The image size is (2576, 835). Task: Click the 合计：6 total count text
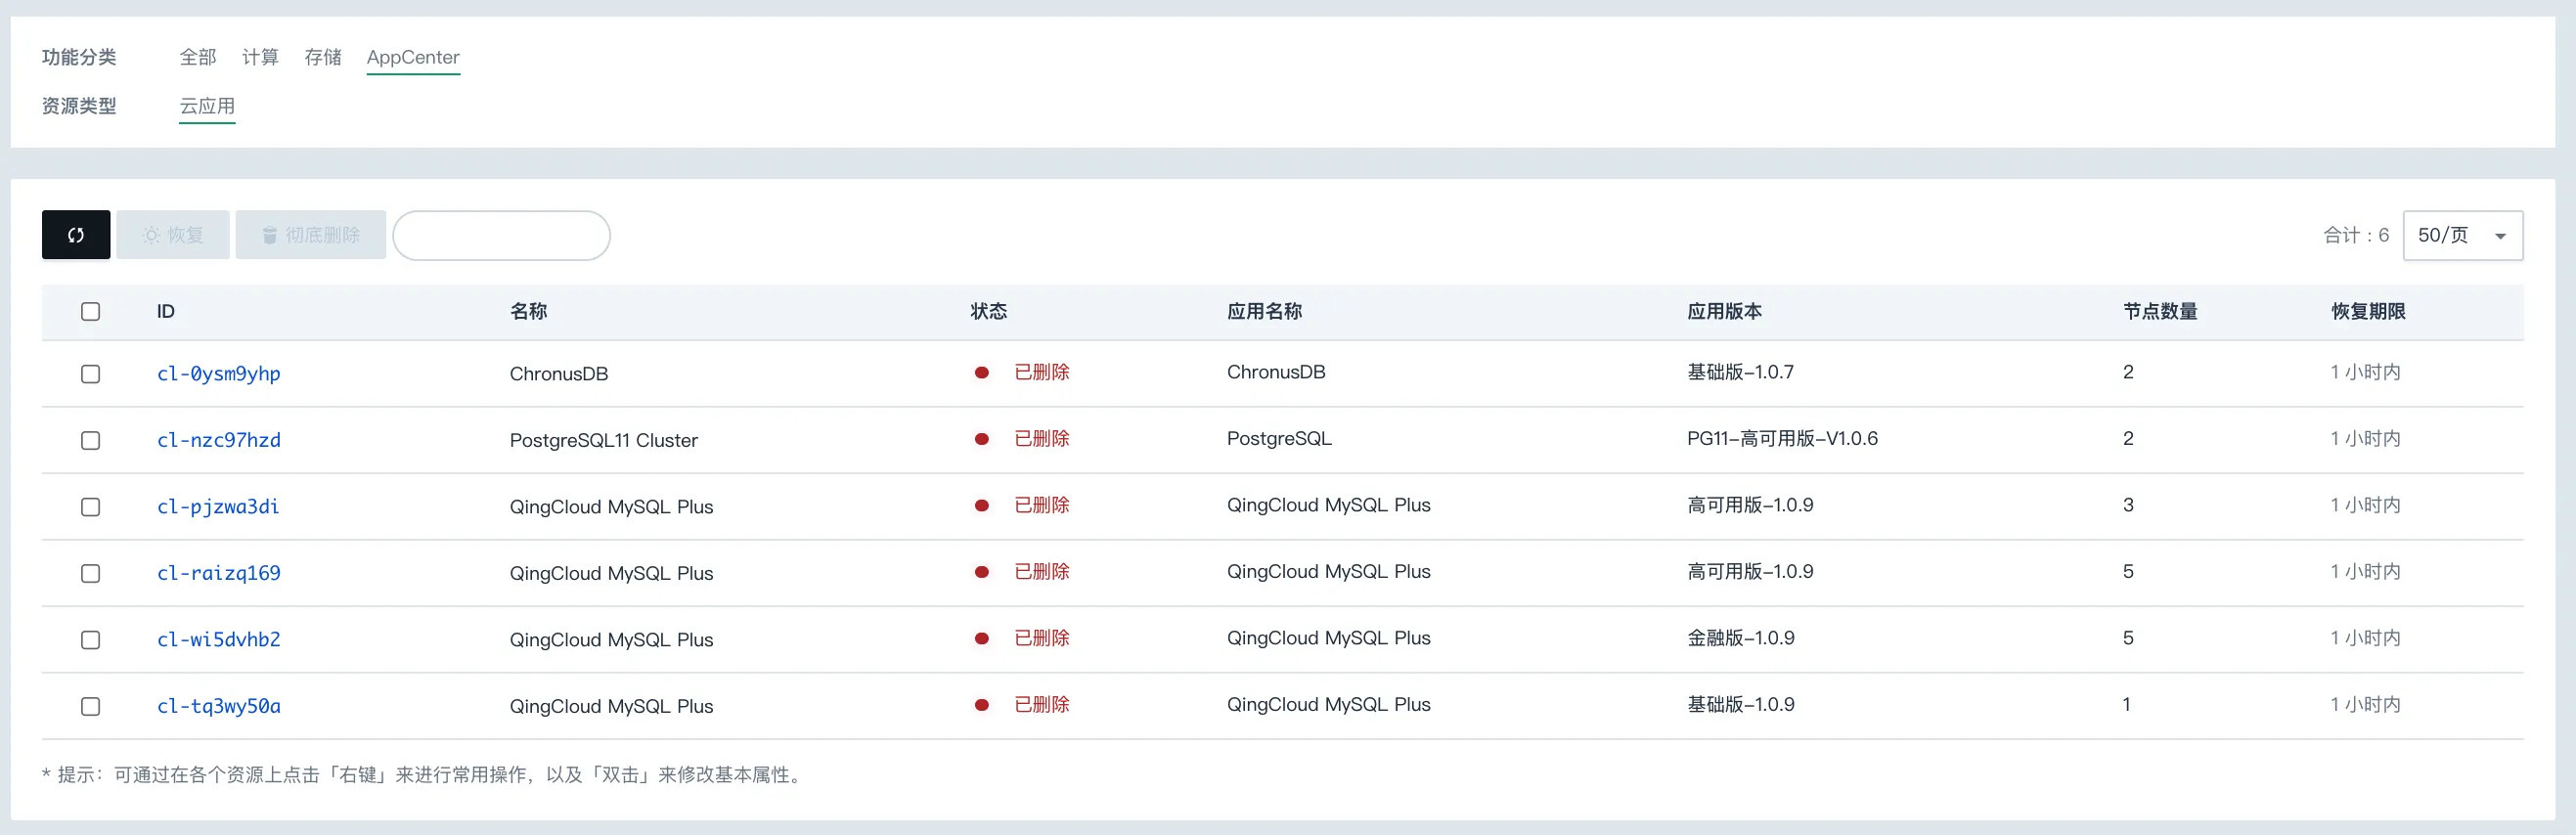(x=2356, y=235)
